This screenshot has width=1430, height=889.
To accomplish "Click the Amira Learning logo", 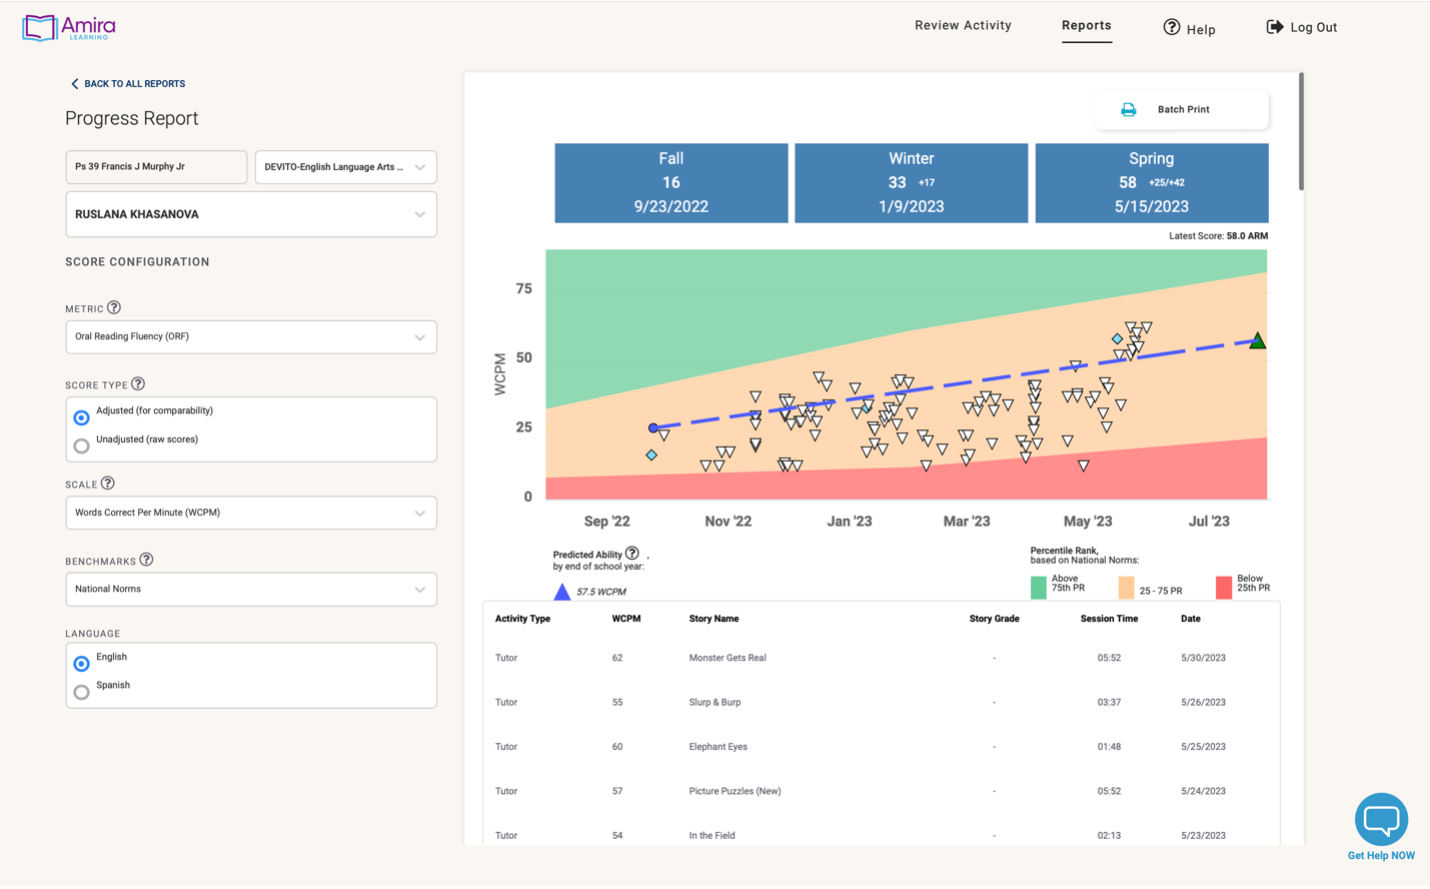I will [69, 27].
